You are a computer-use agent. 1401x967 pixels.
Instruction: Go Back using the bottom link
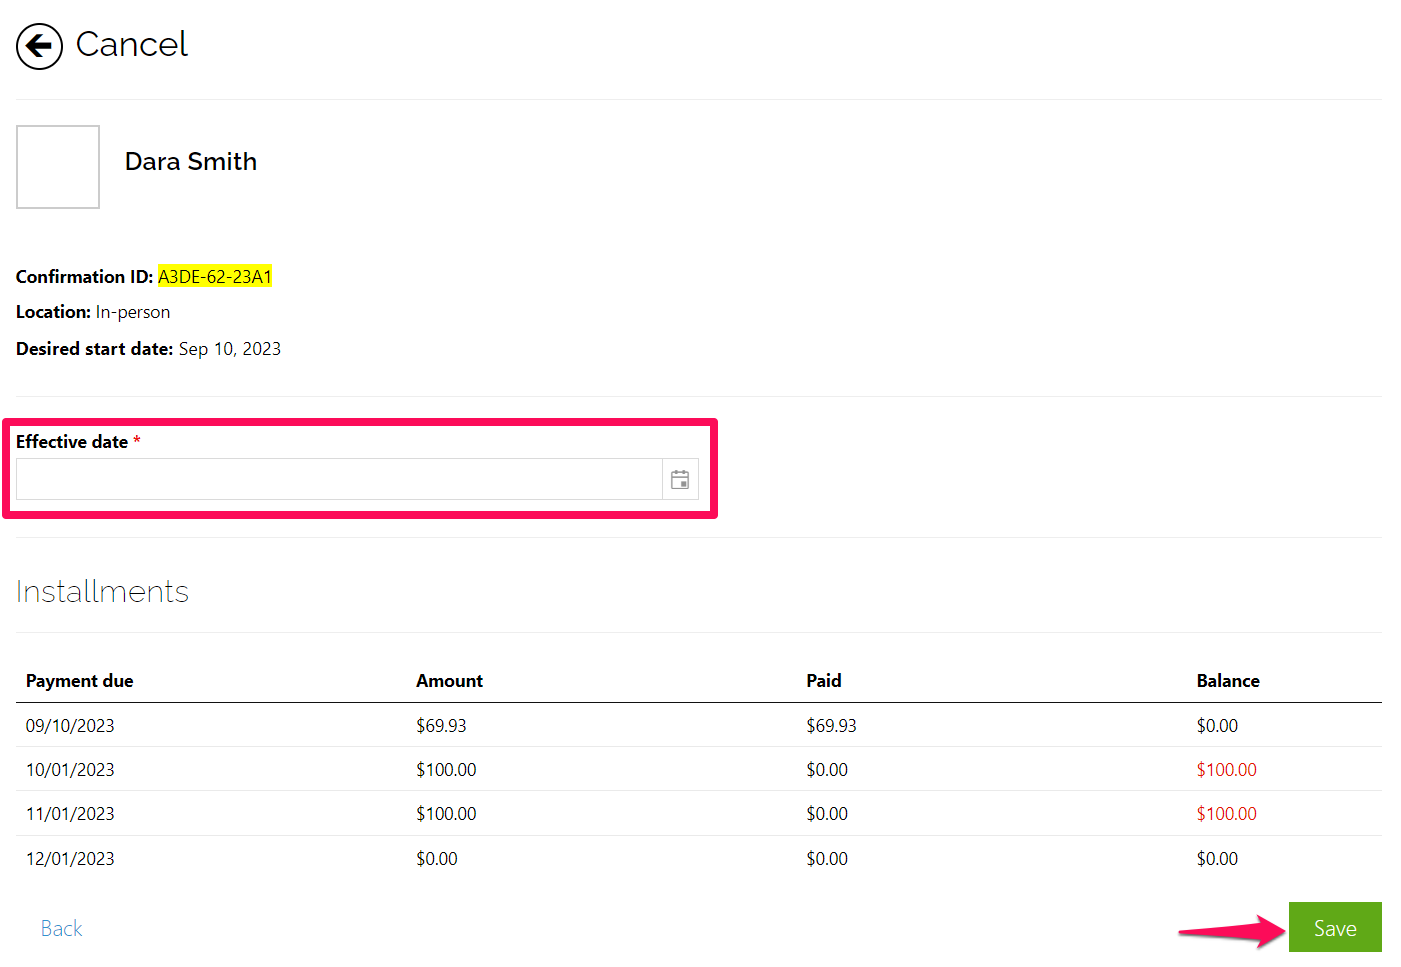pos(61,928)
